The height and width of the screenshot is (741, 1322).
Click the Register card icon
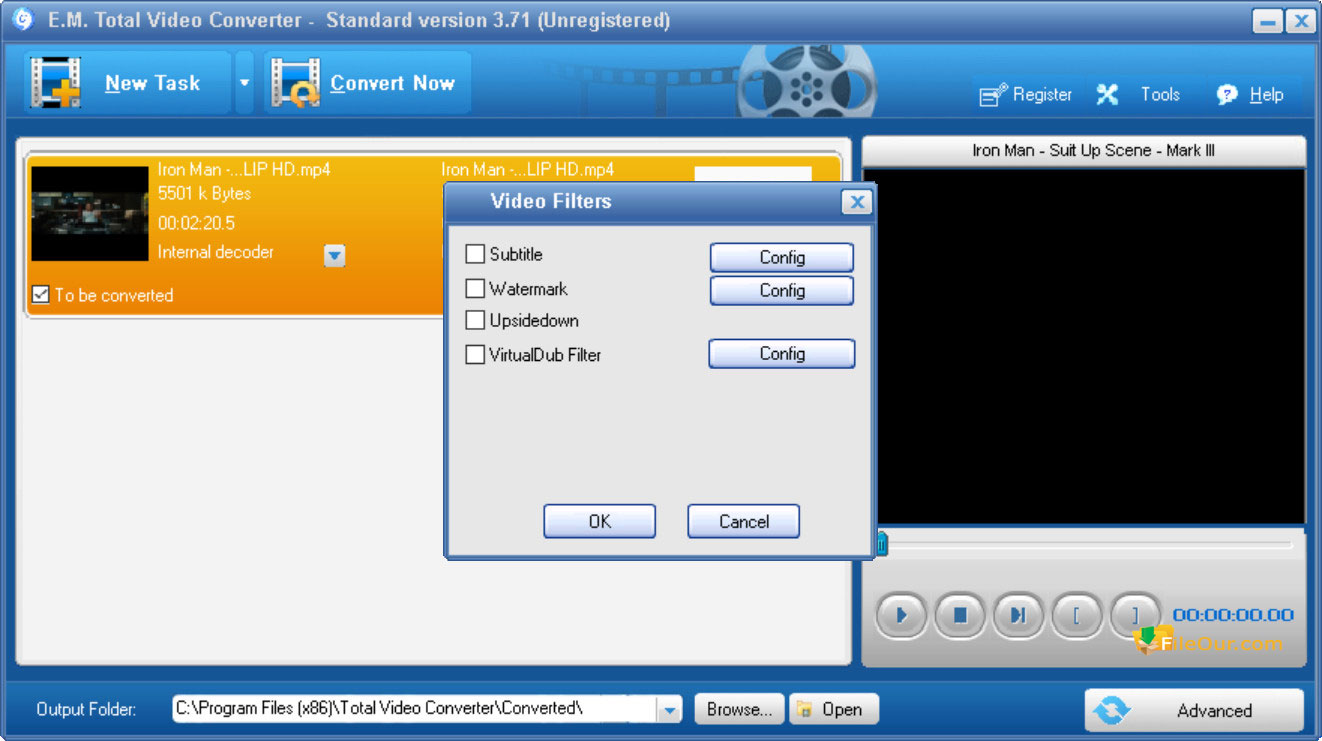click(x=993, y=95)
